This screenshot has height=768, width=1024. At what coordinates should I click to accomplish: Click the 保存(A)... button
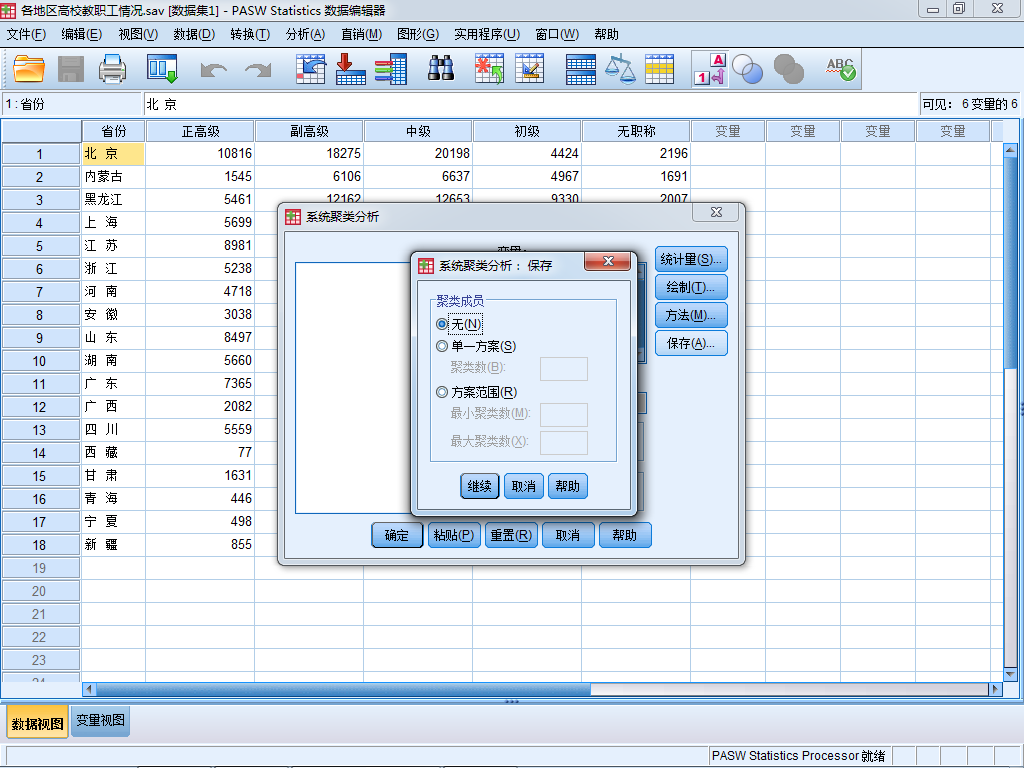click(691, 344)
